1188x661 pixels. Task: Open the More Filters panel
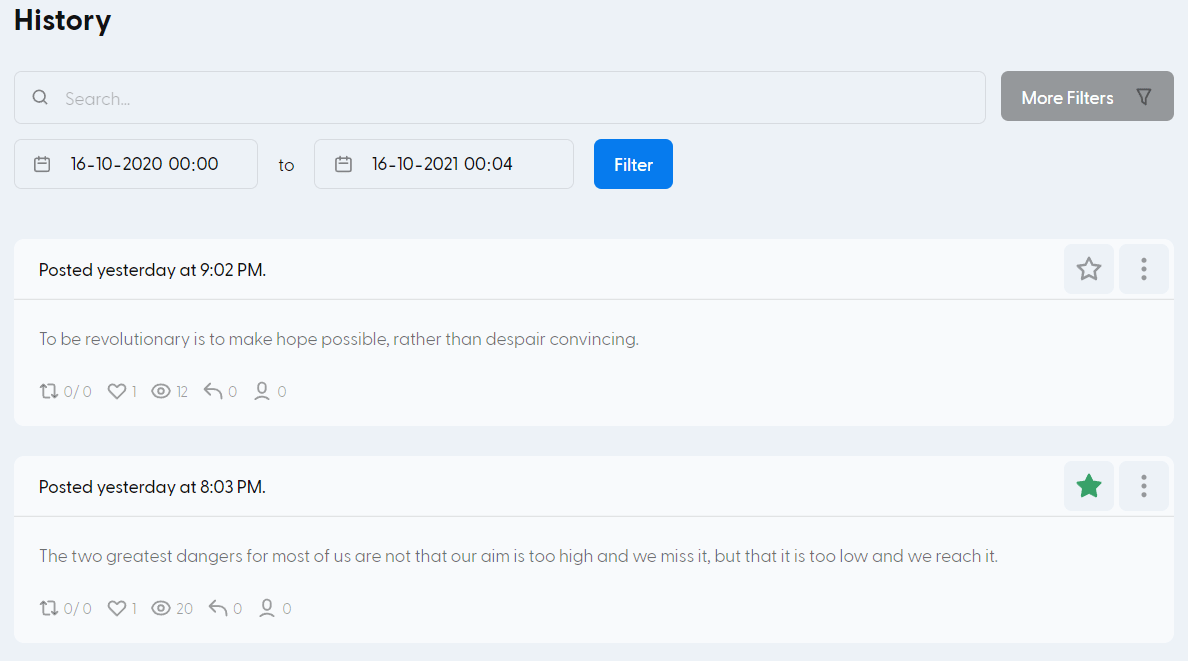[x=1086, y=97]
